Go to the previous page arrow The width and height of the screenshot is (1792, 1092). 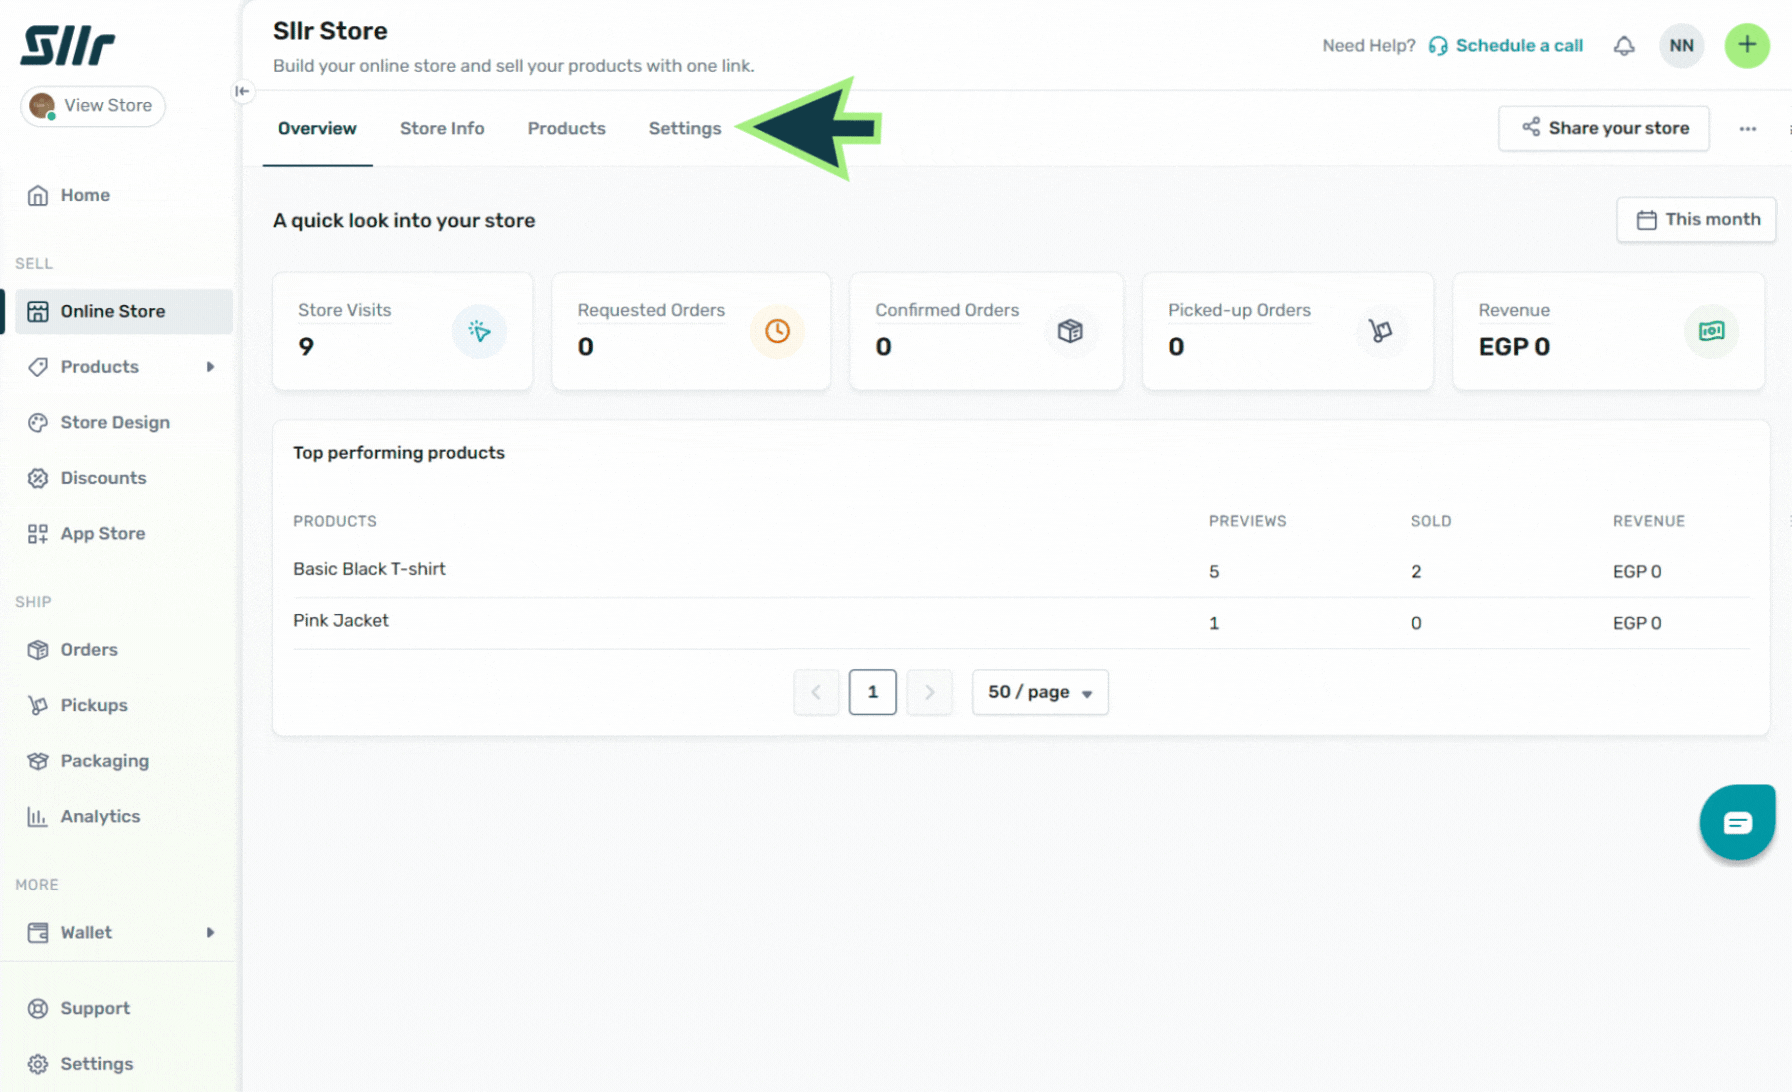[816, 692]
